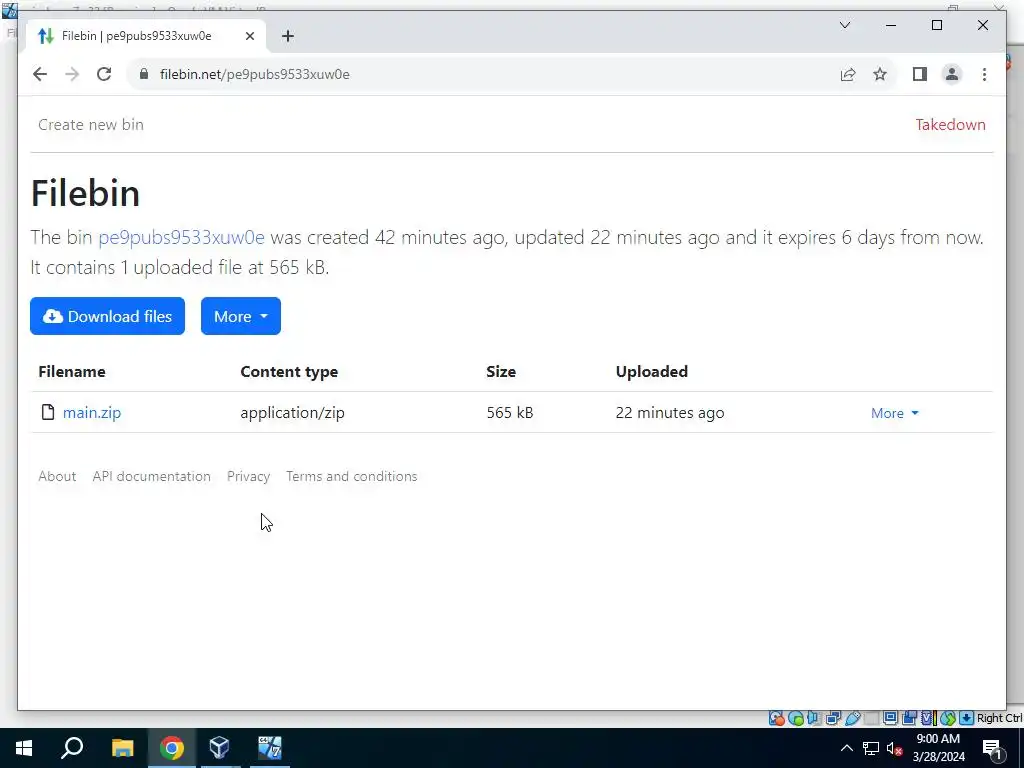
Task: Expand the blue More dropdown button
Action: pyautogui.click(x=241, y=316)
